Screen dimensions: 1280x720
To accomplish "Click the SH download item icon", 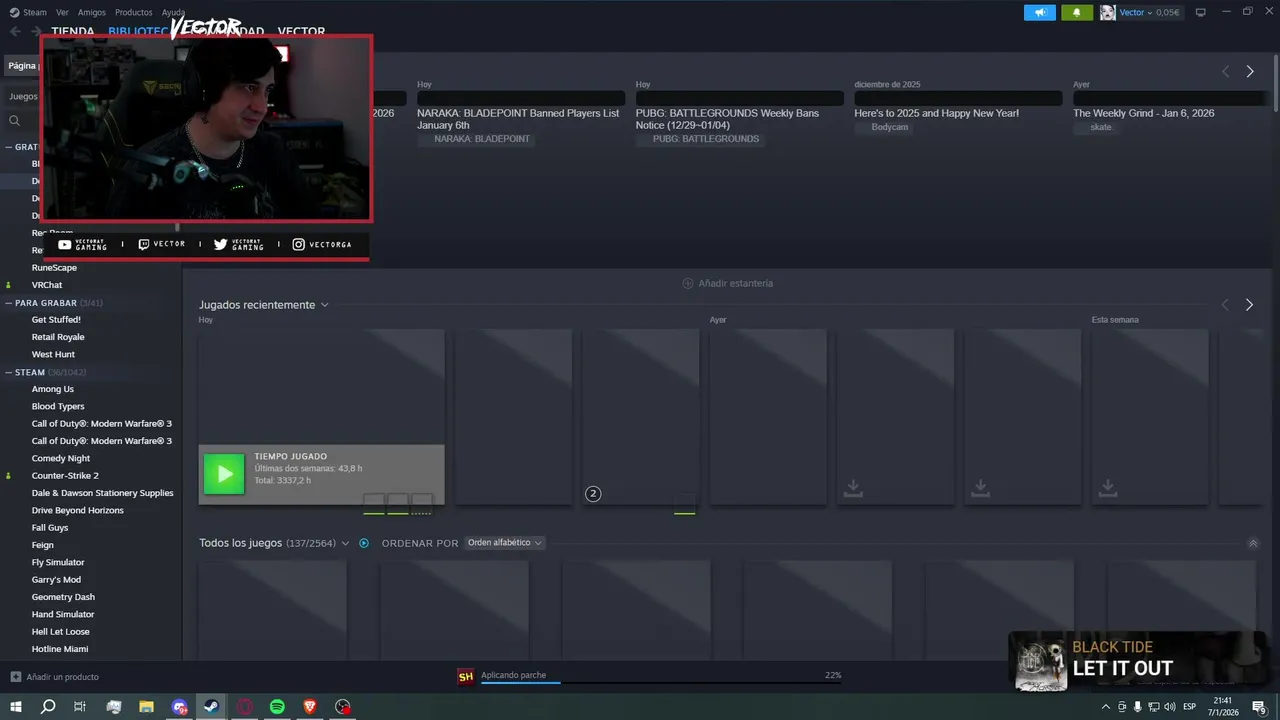I will (x=465, y=677).
